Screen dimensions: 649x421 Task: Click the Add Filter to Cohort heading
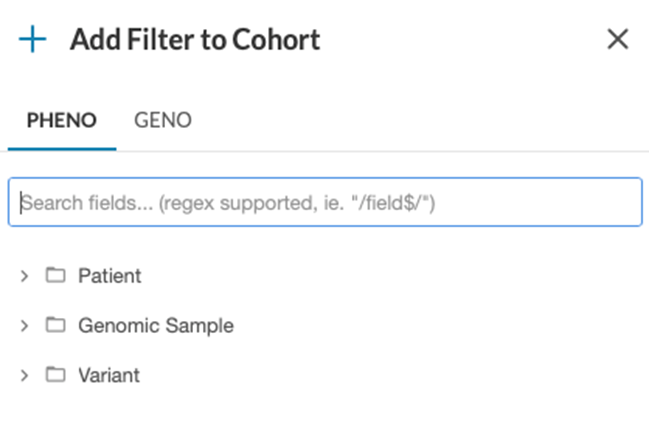click(195, 39)
